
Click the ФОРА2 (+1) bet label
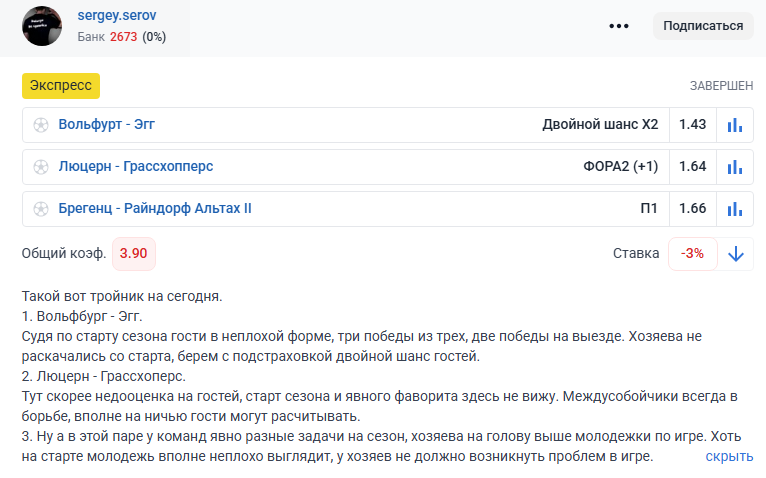pyautogui.click(x=620, y=167)
